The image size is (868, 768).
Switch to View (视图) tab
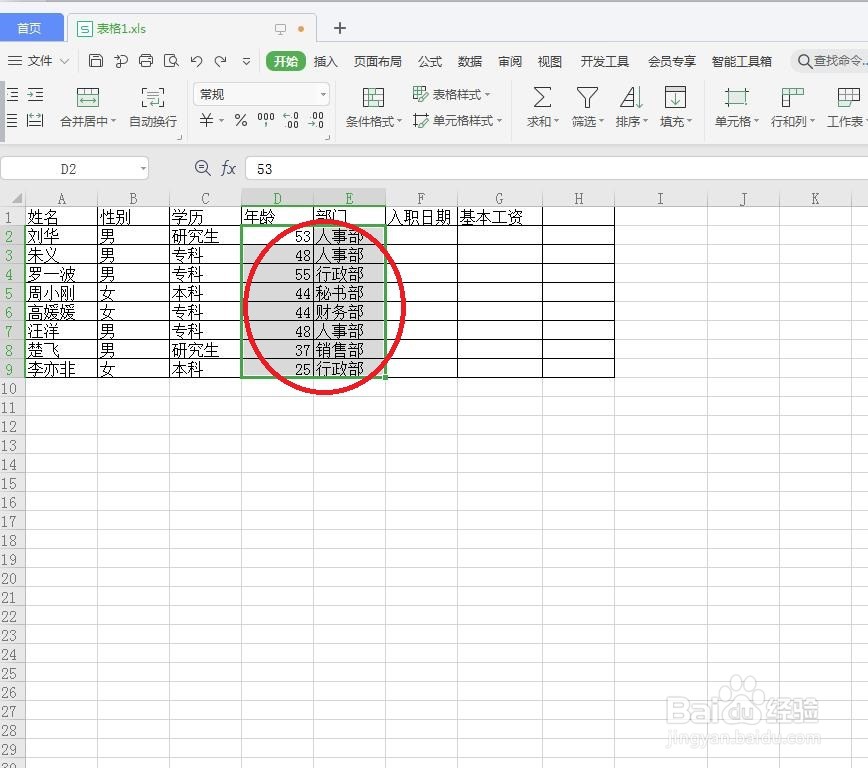(550, 61)
